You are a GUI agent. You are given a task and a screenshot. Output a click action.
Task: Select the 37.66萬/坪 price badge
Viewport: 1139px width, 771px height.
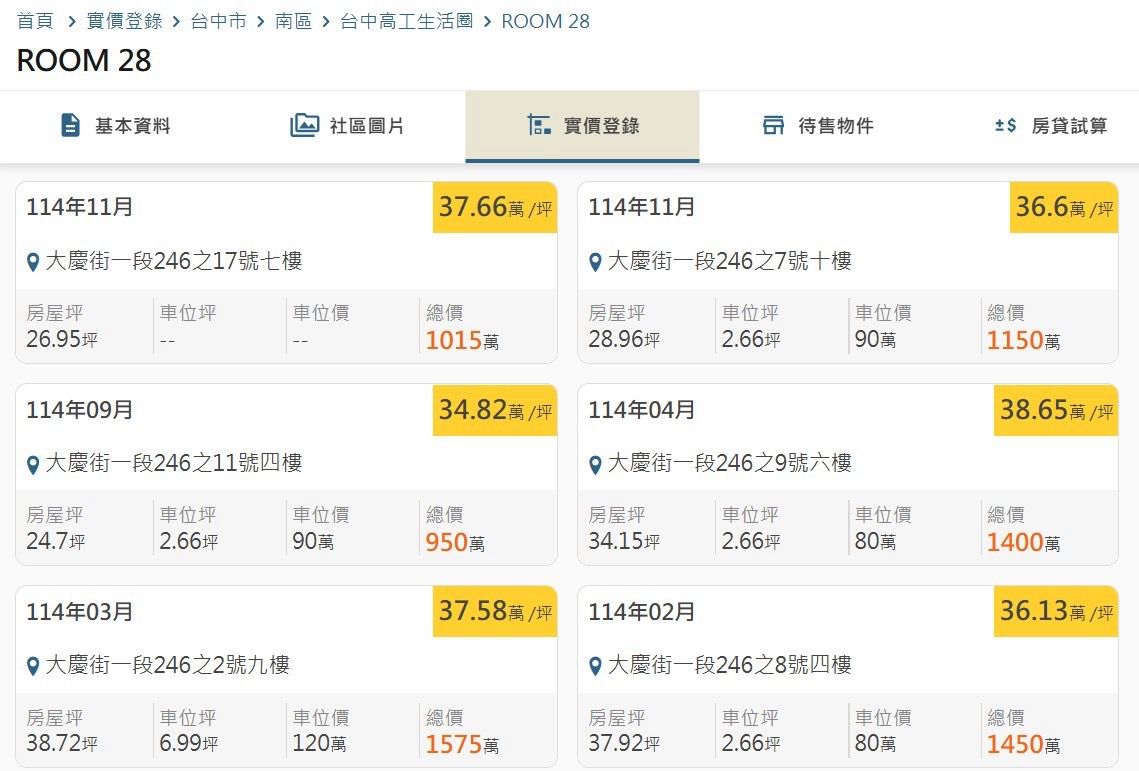click(x=494, y=208)
